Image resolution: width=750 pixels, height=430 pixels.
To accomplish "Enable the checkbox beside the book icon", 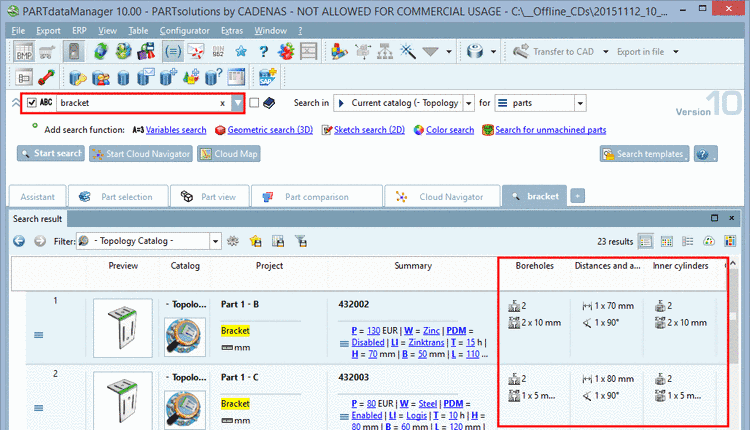I will click(254, 103).
